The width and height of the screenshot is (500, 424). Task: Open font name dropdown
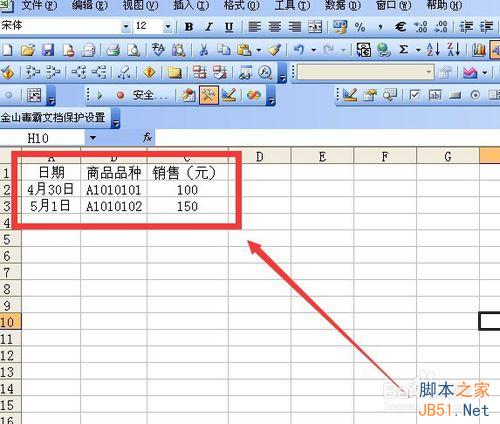click(x=126, y=27)
